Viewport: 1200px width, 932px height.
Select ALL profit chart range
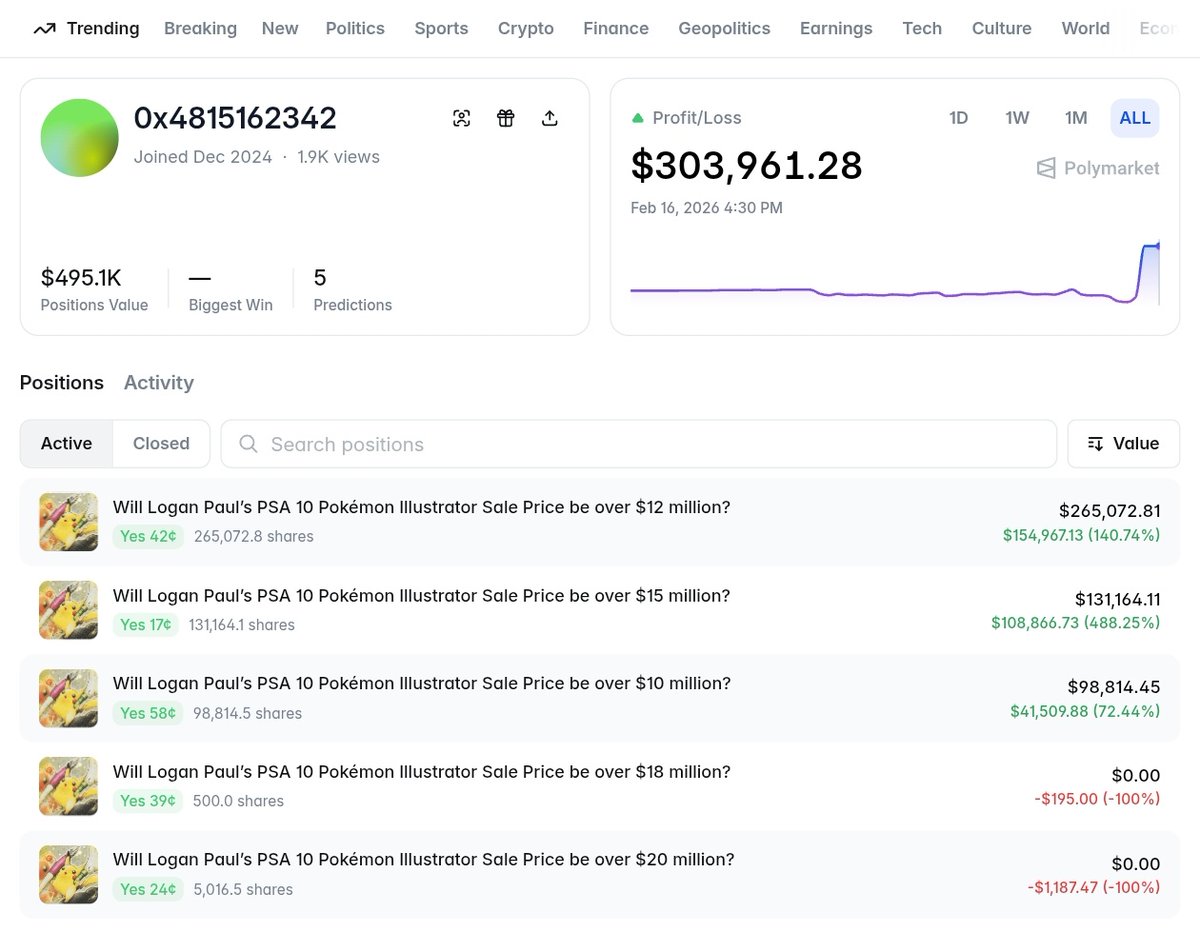[x=1135, y=118]
